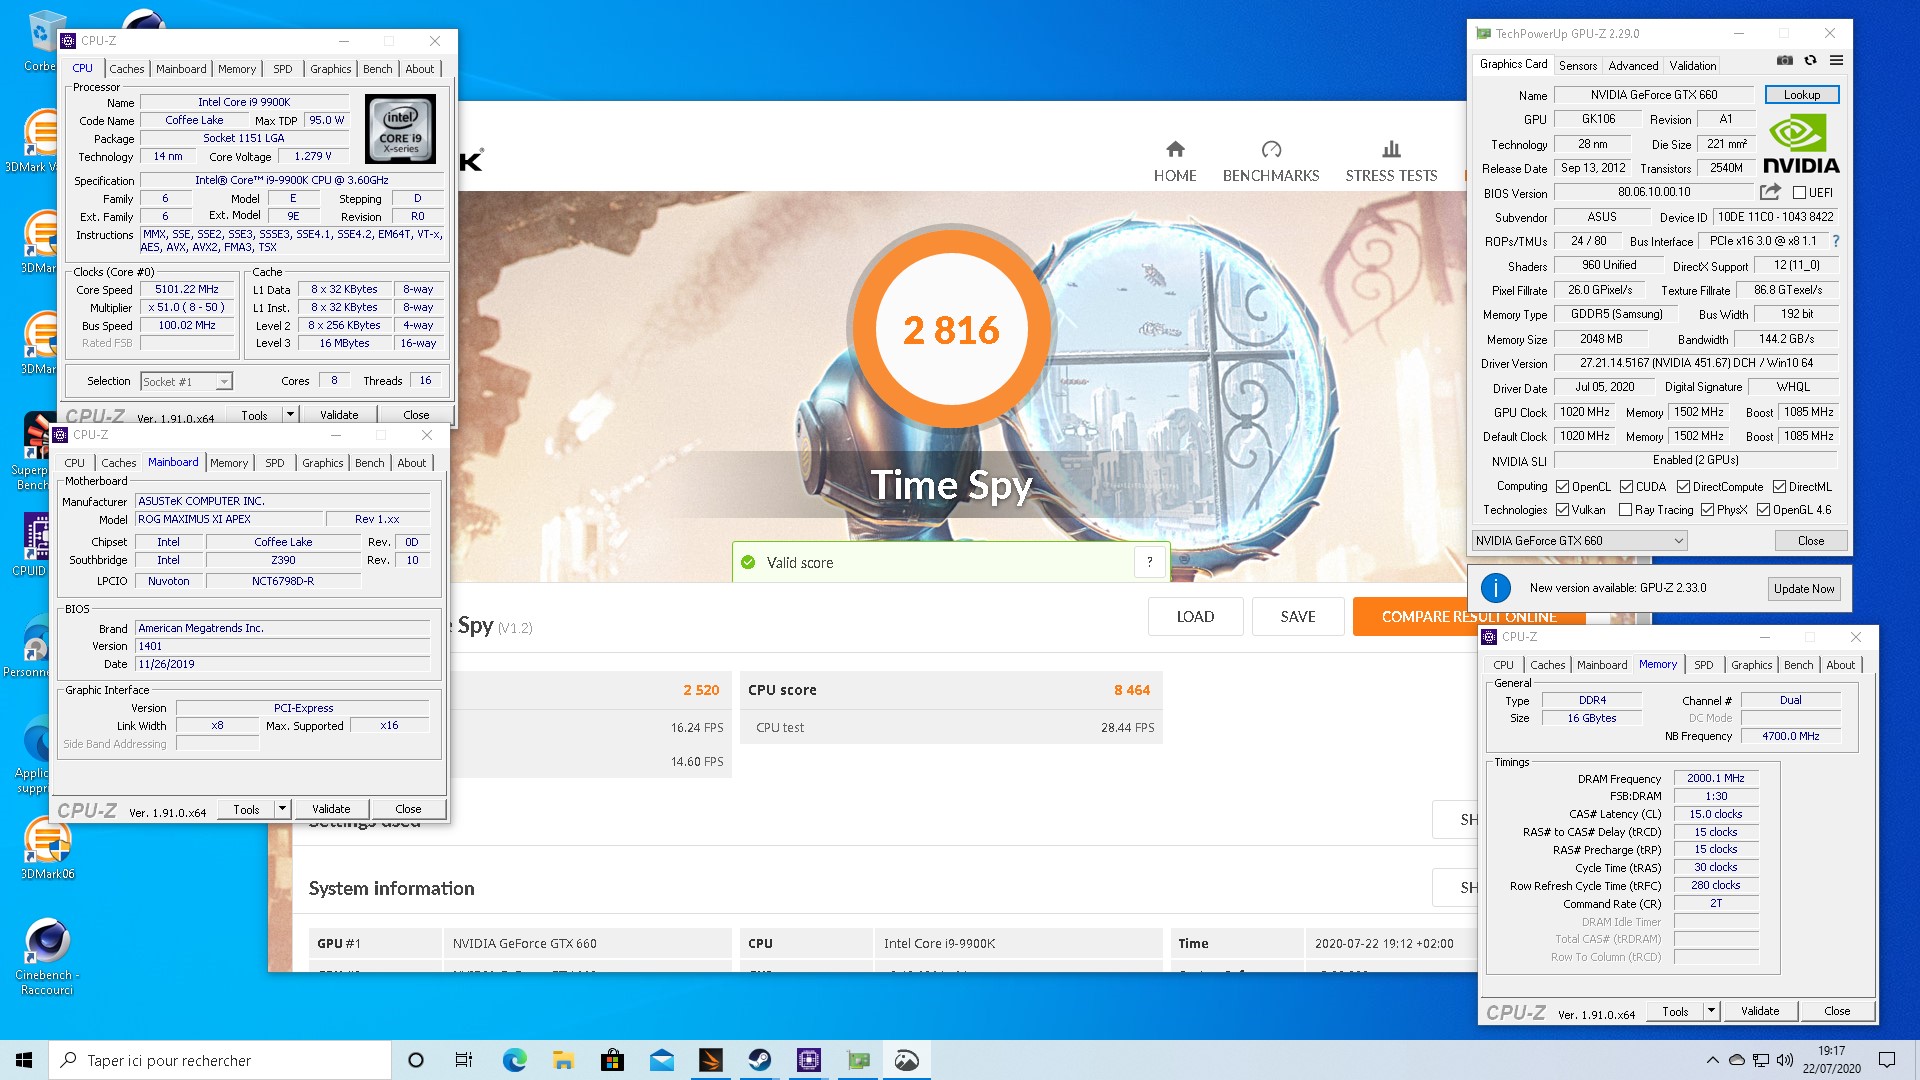Open 3DMark06 desktop shortcut
Image resolution: width=1920 pixels, height=1080 pixels.
tap(47, 848)
